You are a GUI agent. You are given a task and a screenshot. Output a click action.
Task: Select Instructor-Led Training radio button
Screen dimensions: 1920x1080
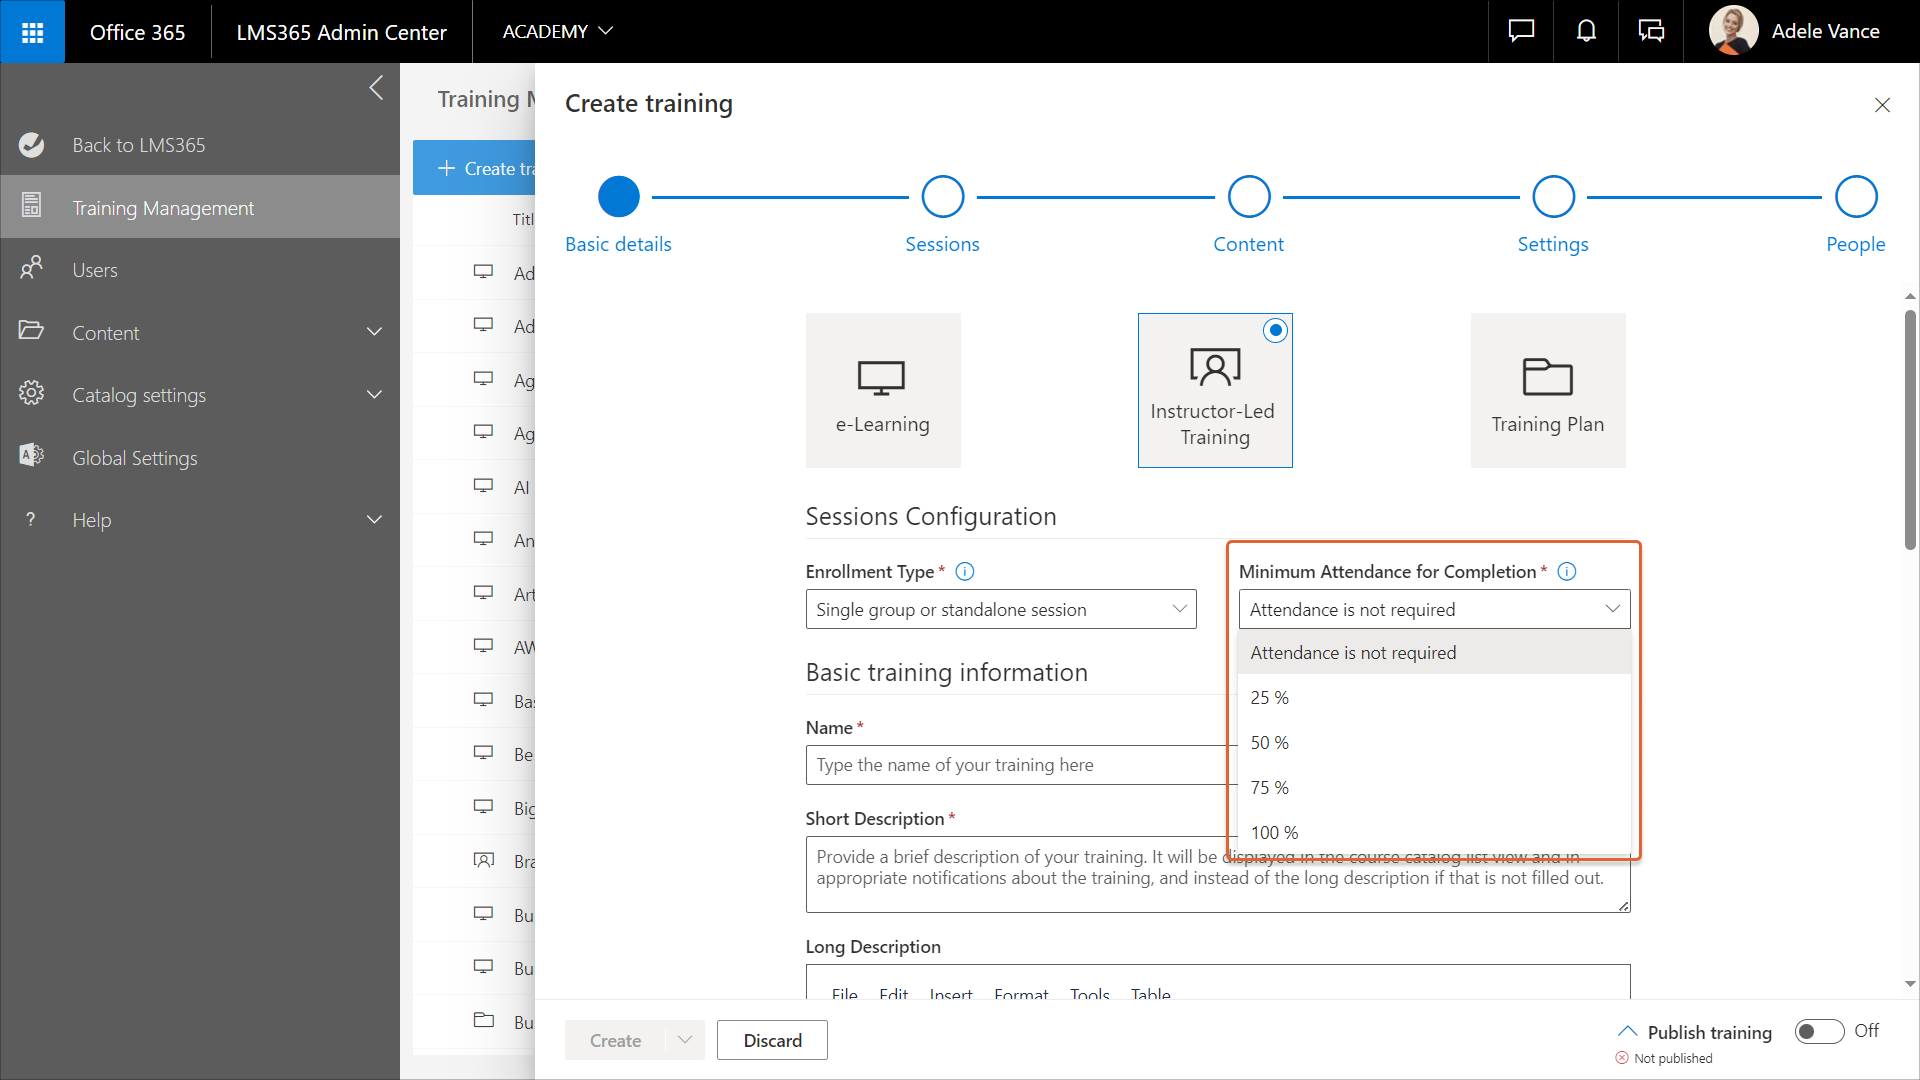tap(1275, 331)
